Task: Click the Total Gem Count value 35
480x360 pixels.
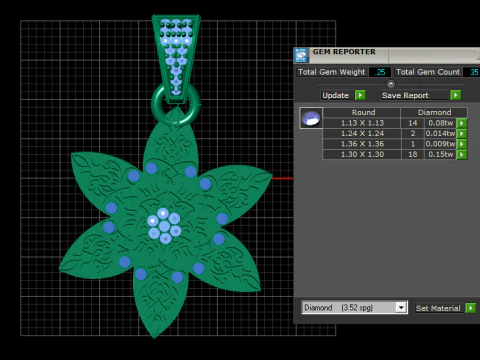Action: [473, 72]
